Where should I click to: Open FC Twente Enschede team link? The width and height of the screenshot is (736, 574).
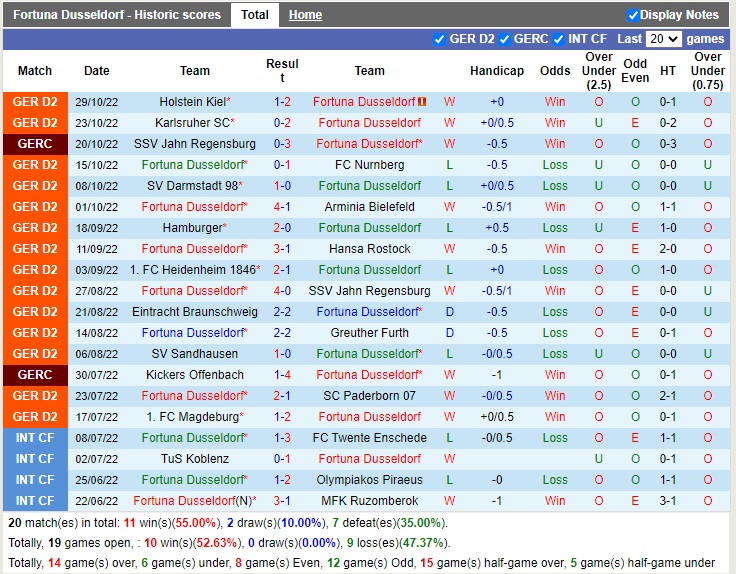point(369,438)
